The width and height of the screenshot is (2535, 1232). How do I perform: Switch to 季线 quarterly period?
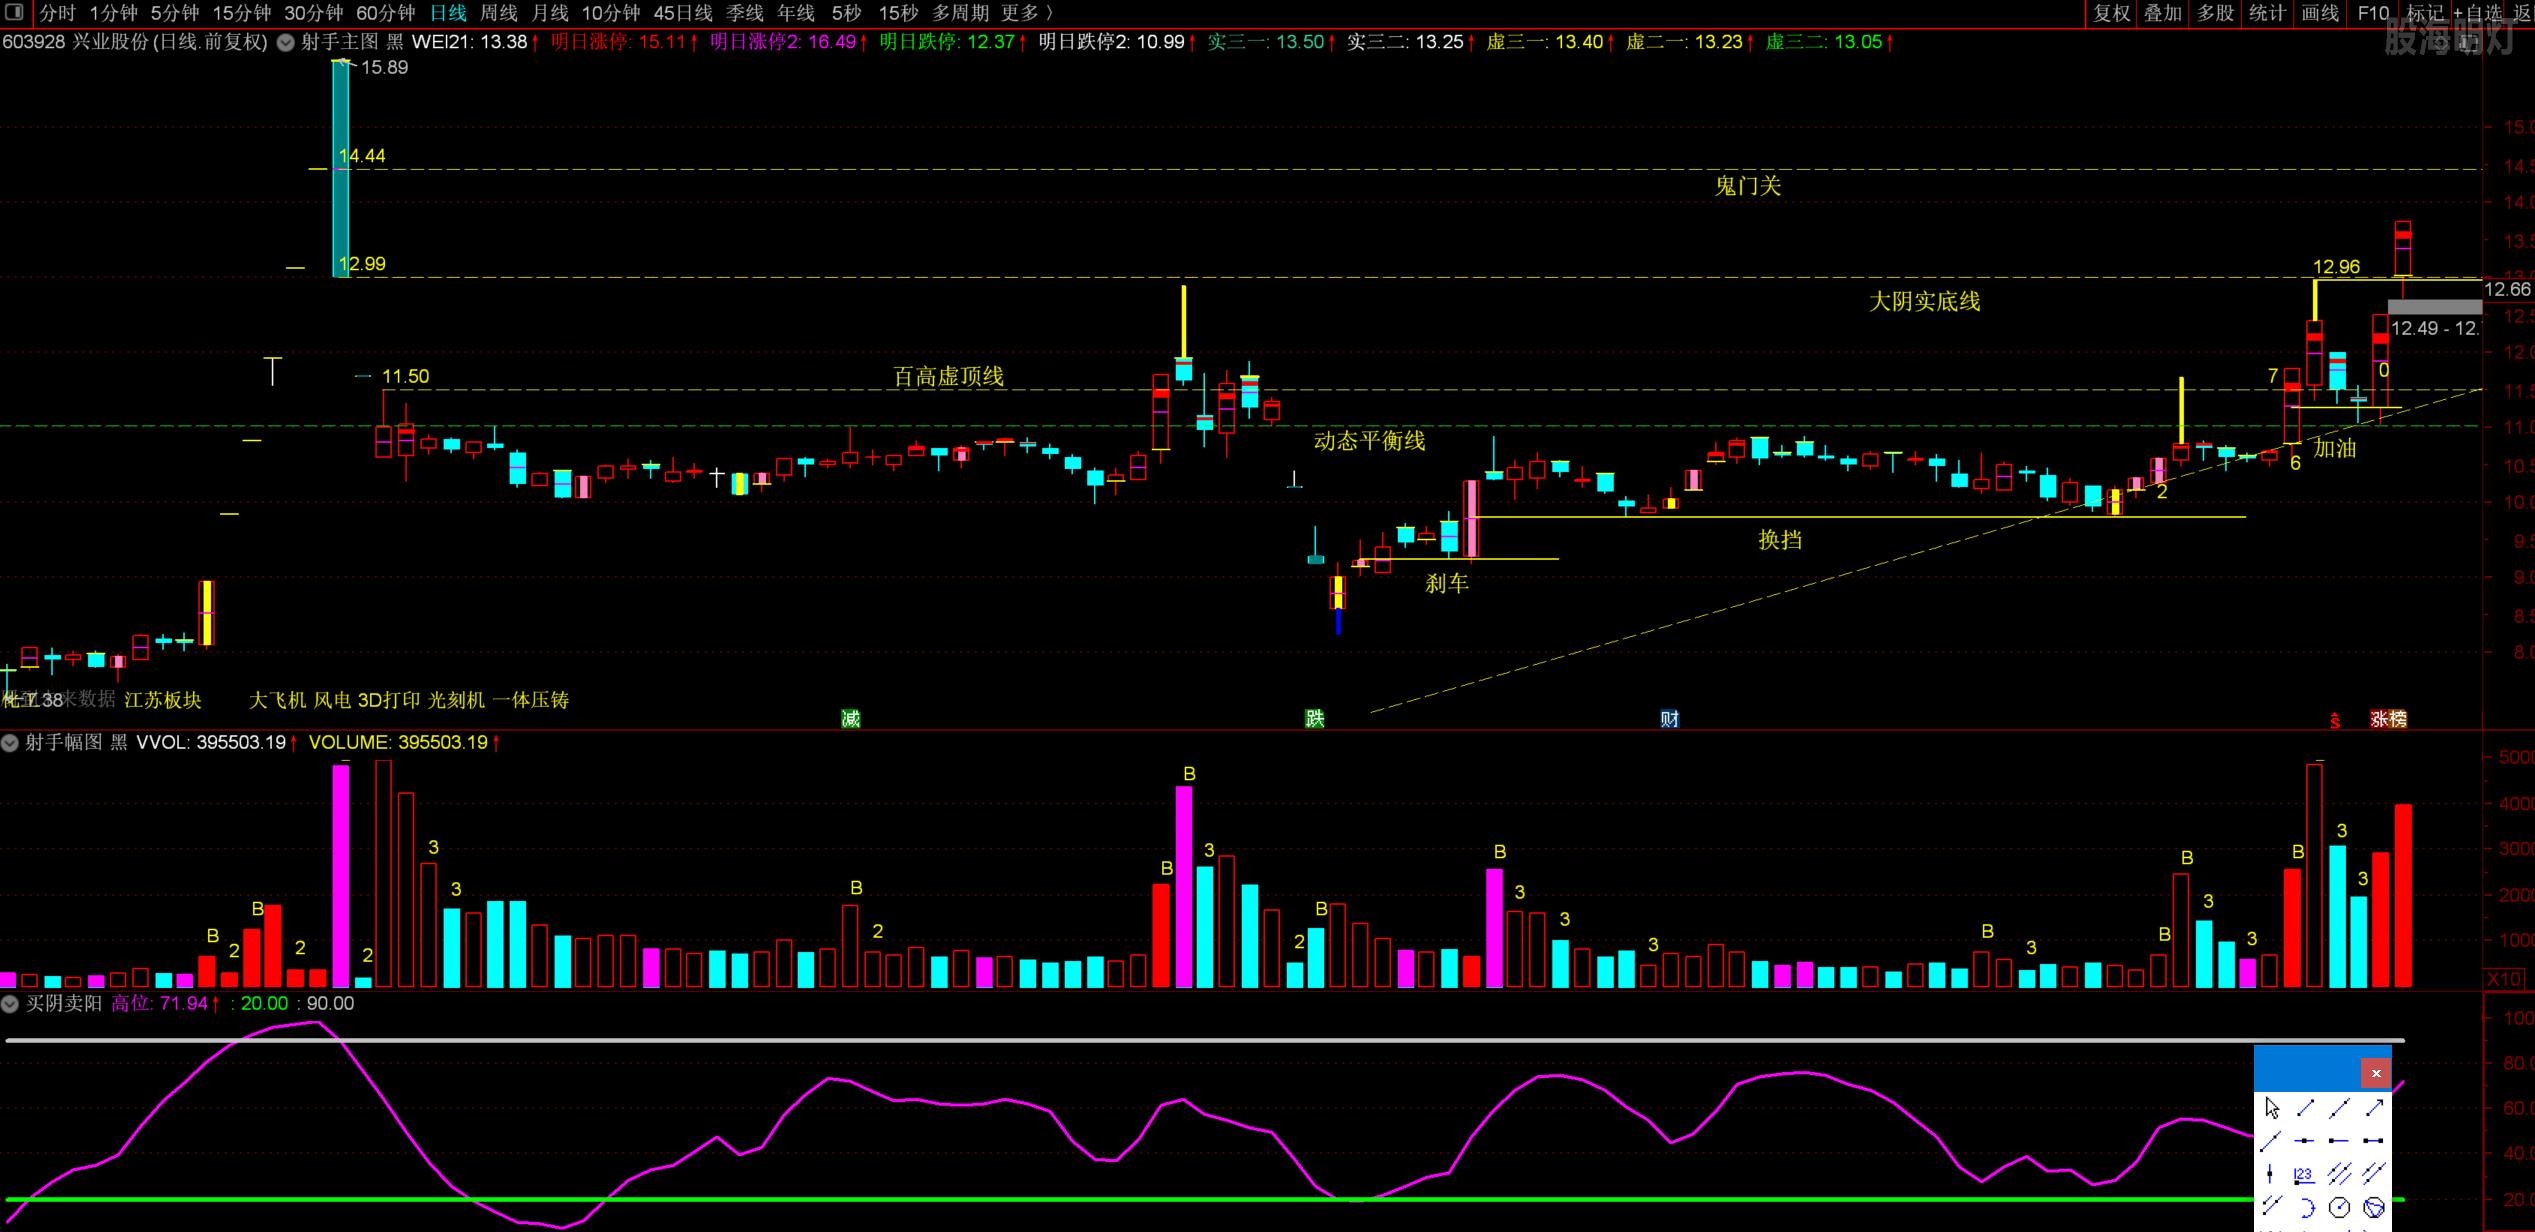pos(745,12)
